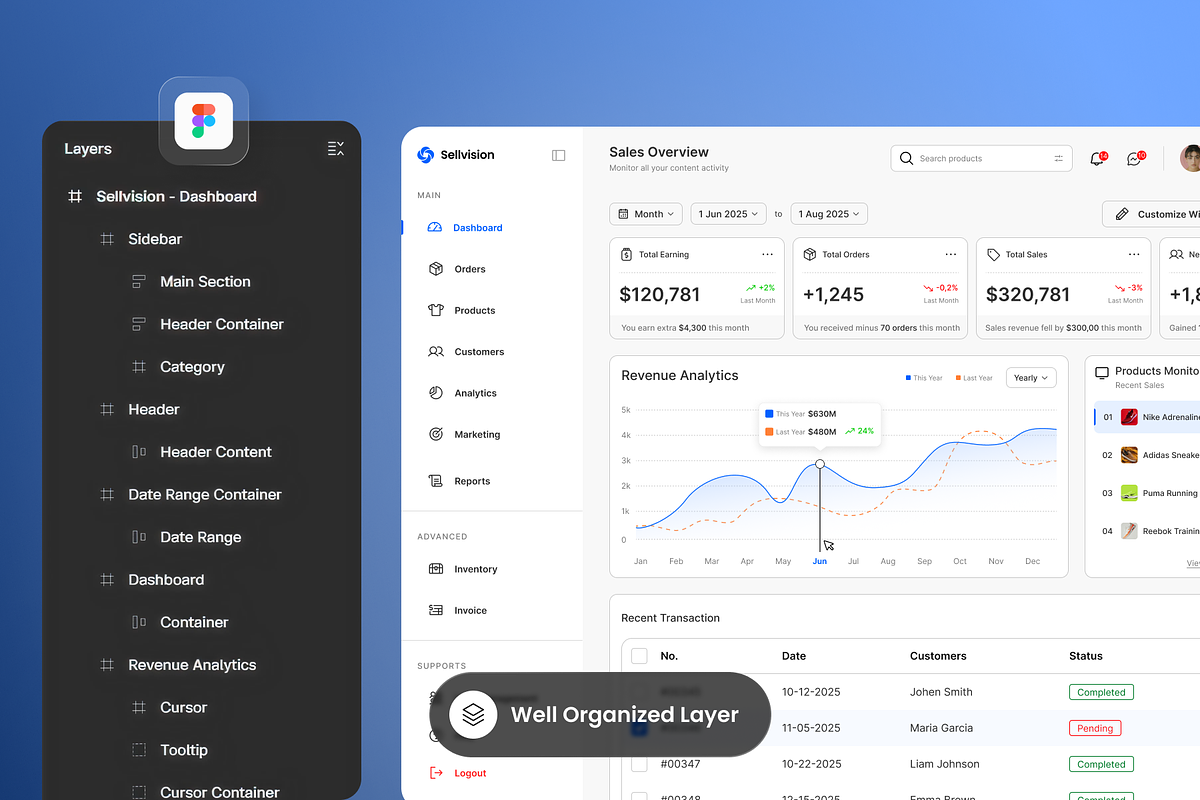Click frame icon beside Sellvision - Dashboard layer
1200x800 pixels.
[75, 197]
